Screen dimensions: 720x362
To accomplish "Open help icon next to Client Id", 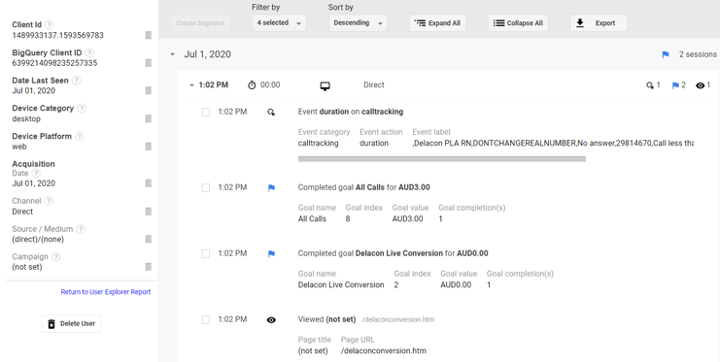I will tap(49, 25).
